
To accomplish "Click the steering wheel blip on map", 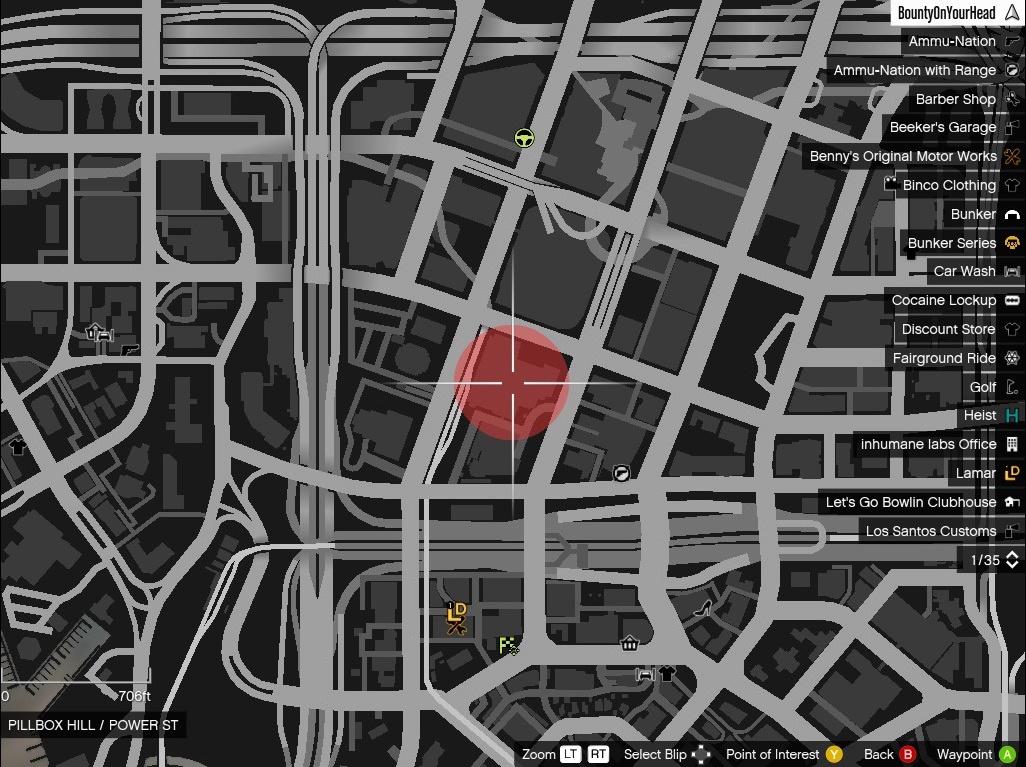I will pos(524,139).
